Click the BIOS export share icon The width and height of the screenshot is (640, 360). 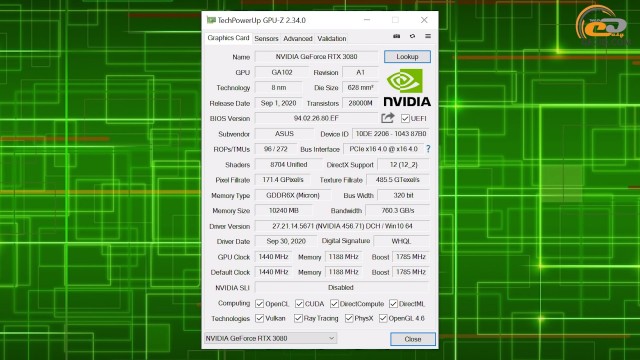[387, 118]
